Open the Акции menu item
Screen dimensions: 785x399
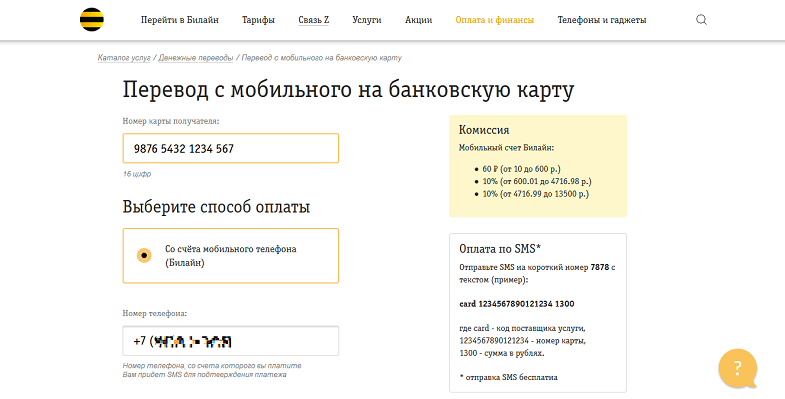[419, 20]
